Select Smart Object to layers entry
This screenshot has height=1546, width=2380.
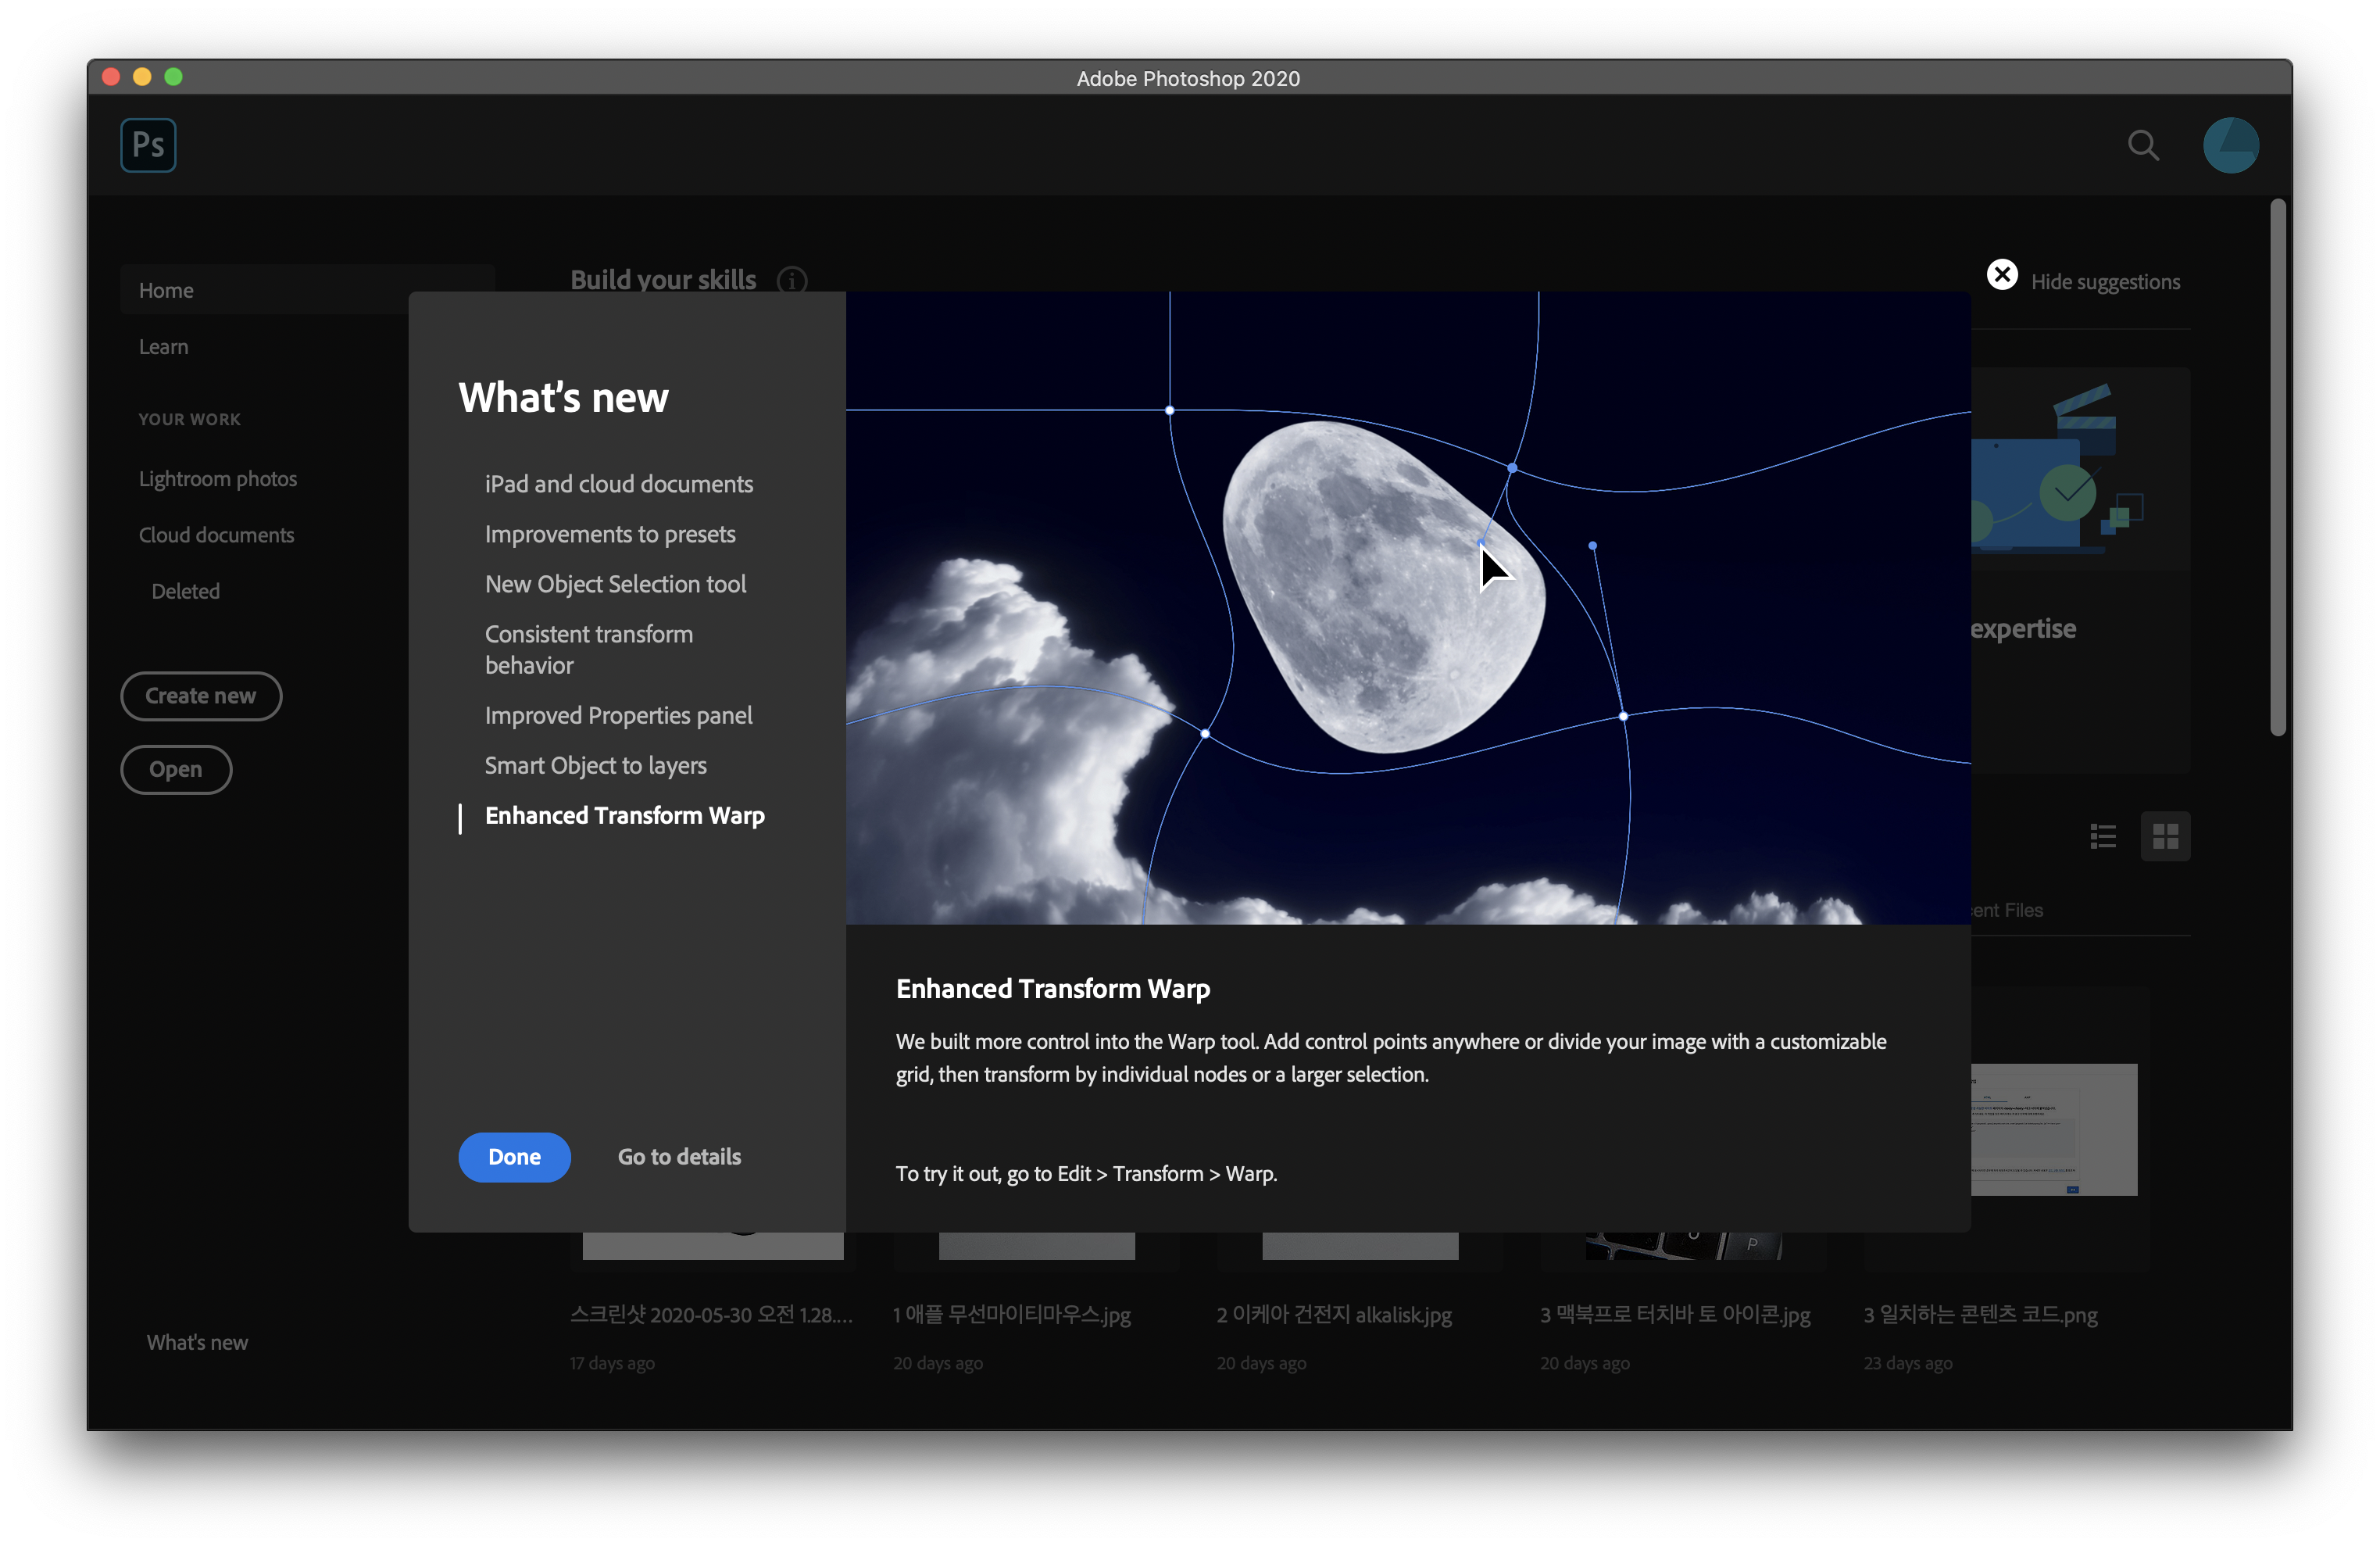(x=595, y=766)
